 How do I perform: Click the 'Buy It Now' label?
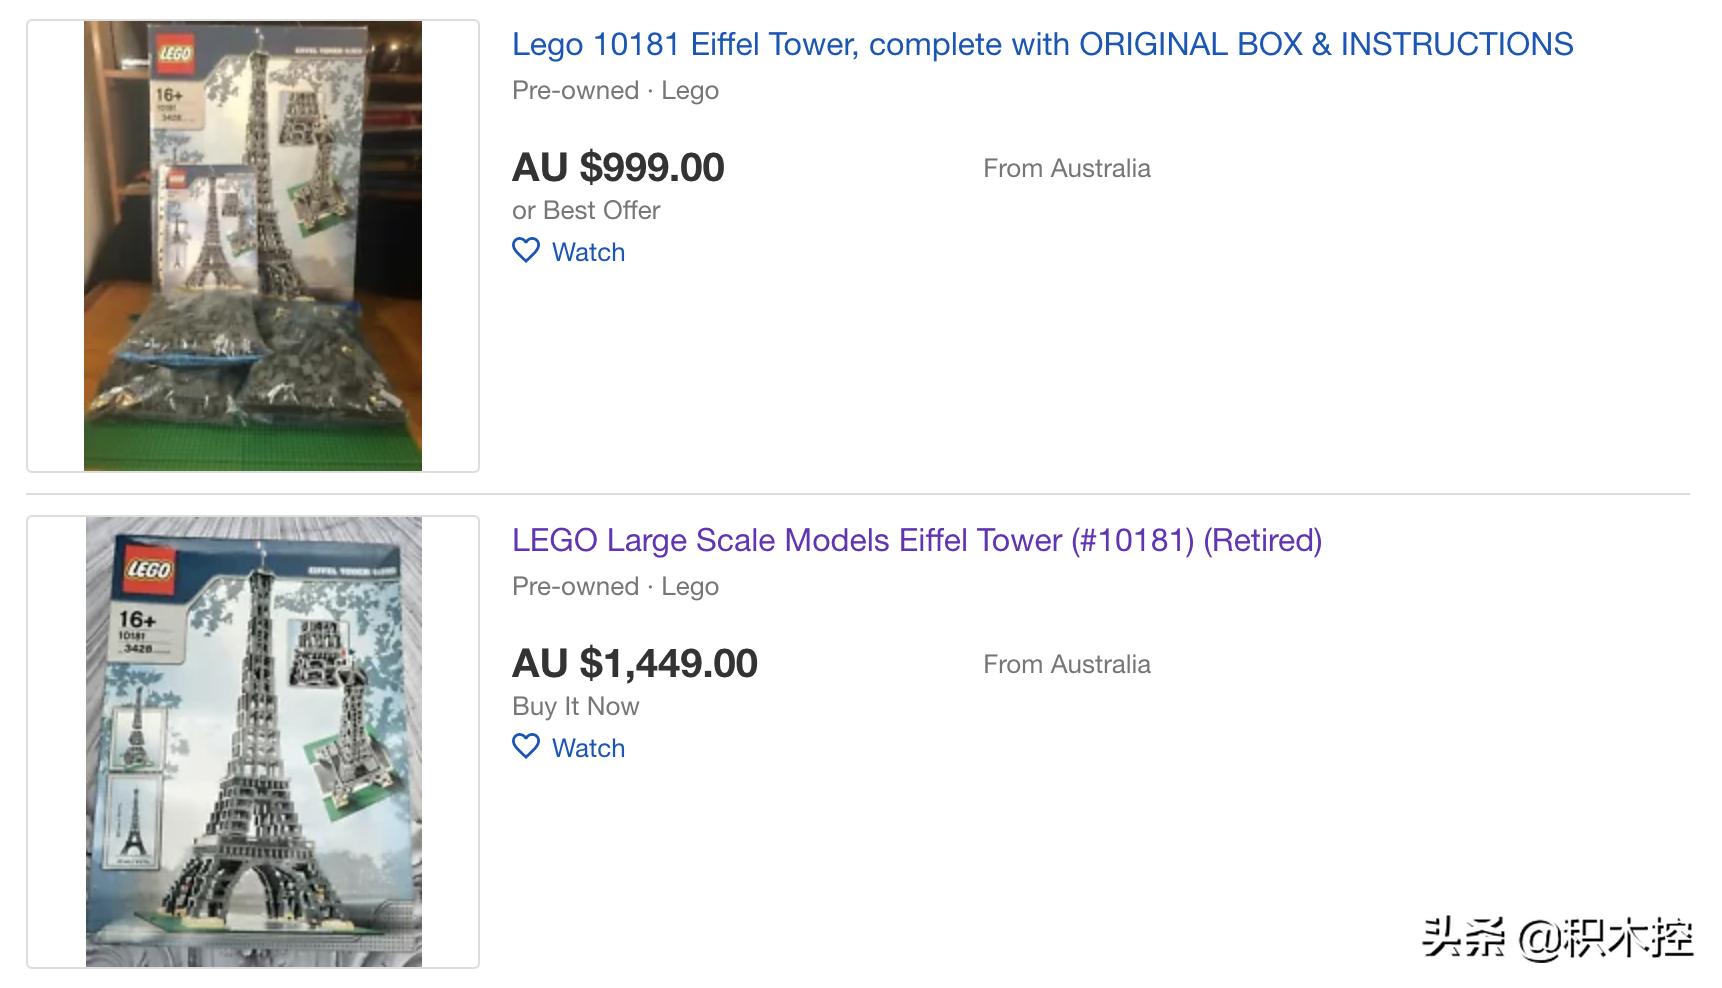click(575, 706)
